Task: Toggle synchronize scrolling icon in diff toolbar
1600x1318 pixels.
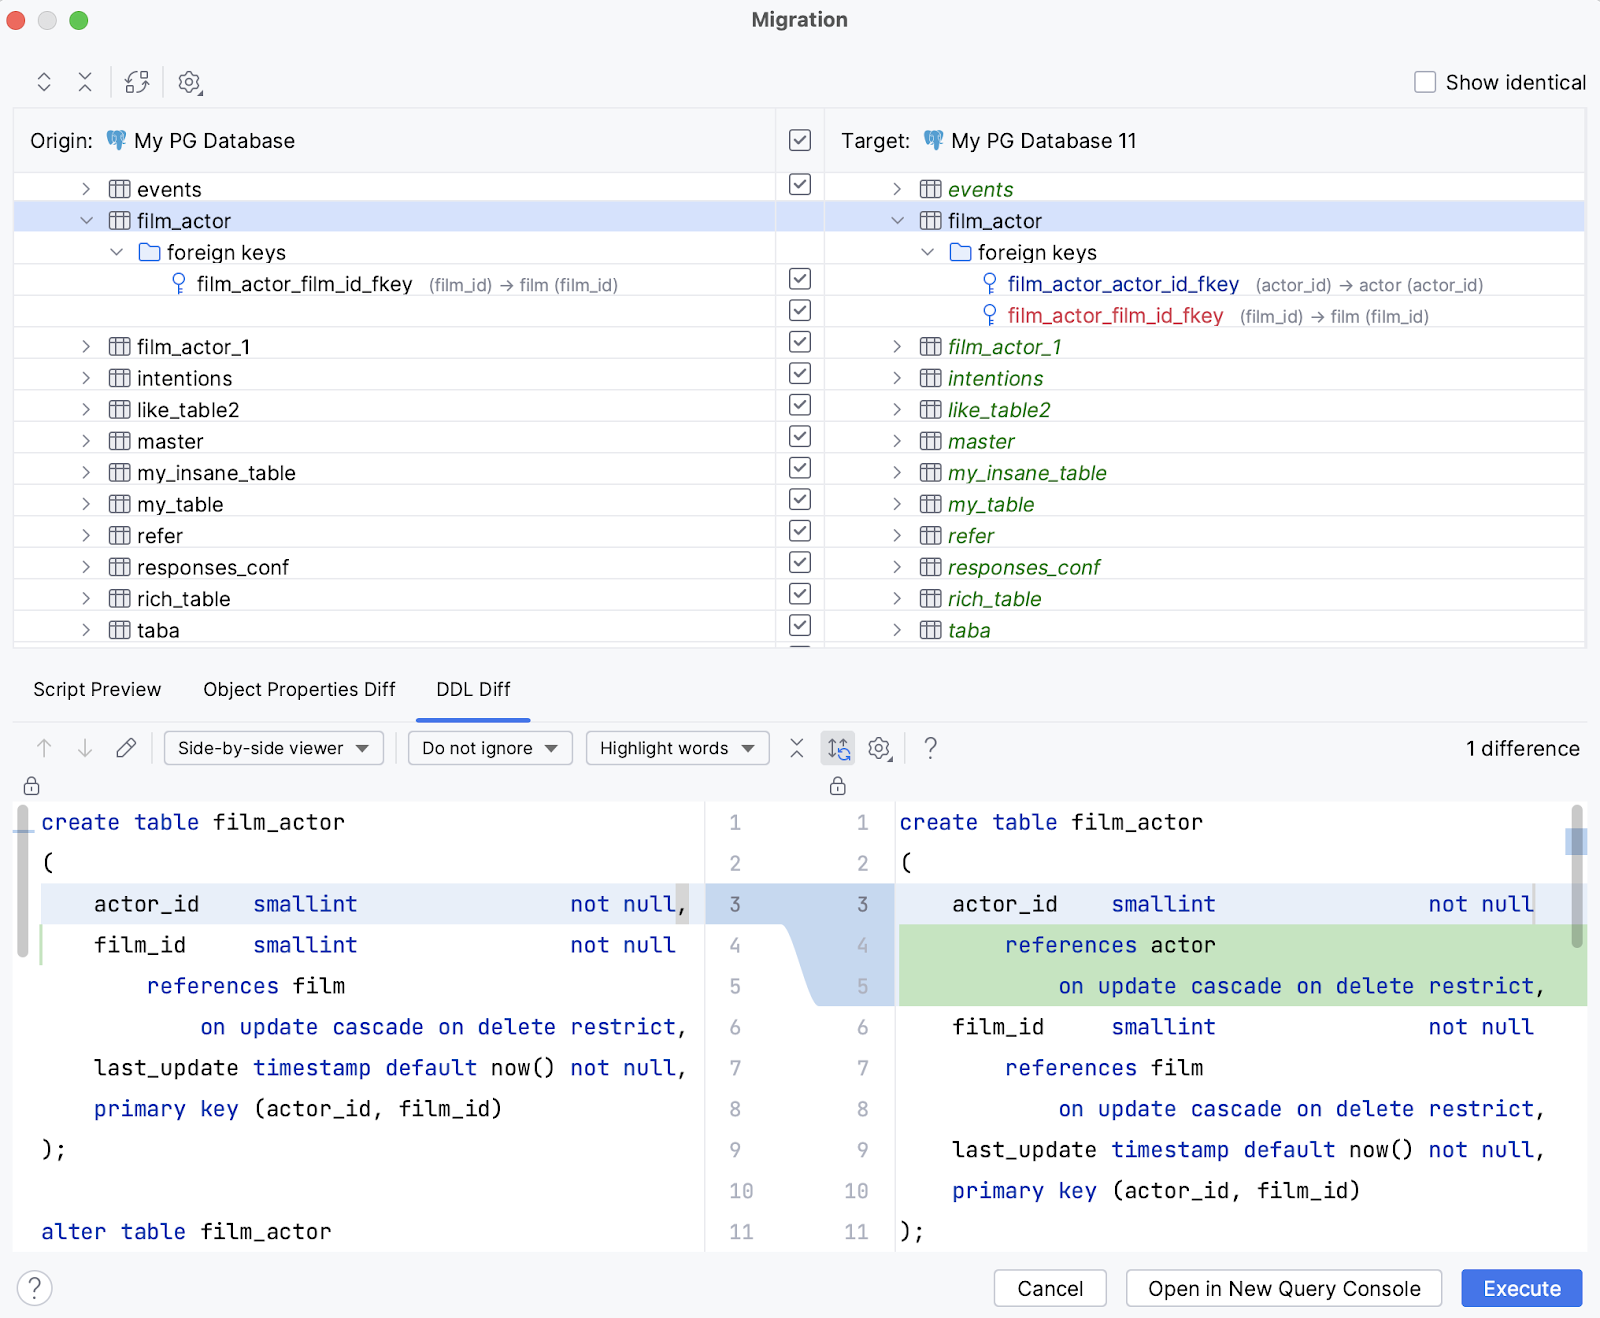Action: coord(838,748)
